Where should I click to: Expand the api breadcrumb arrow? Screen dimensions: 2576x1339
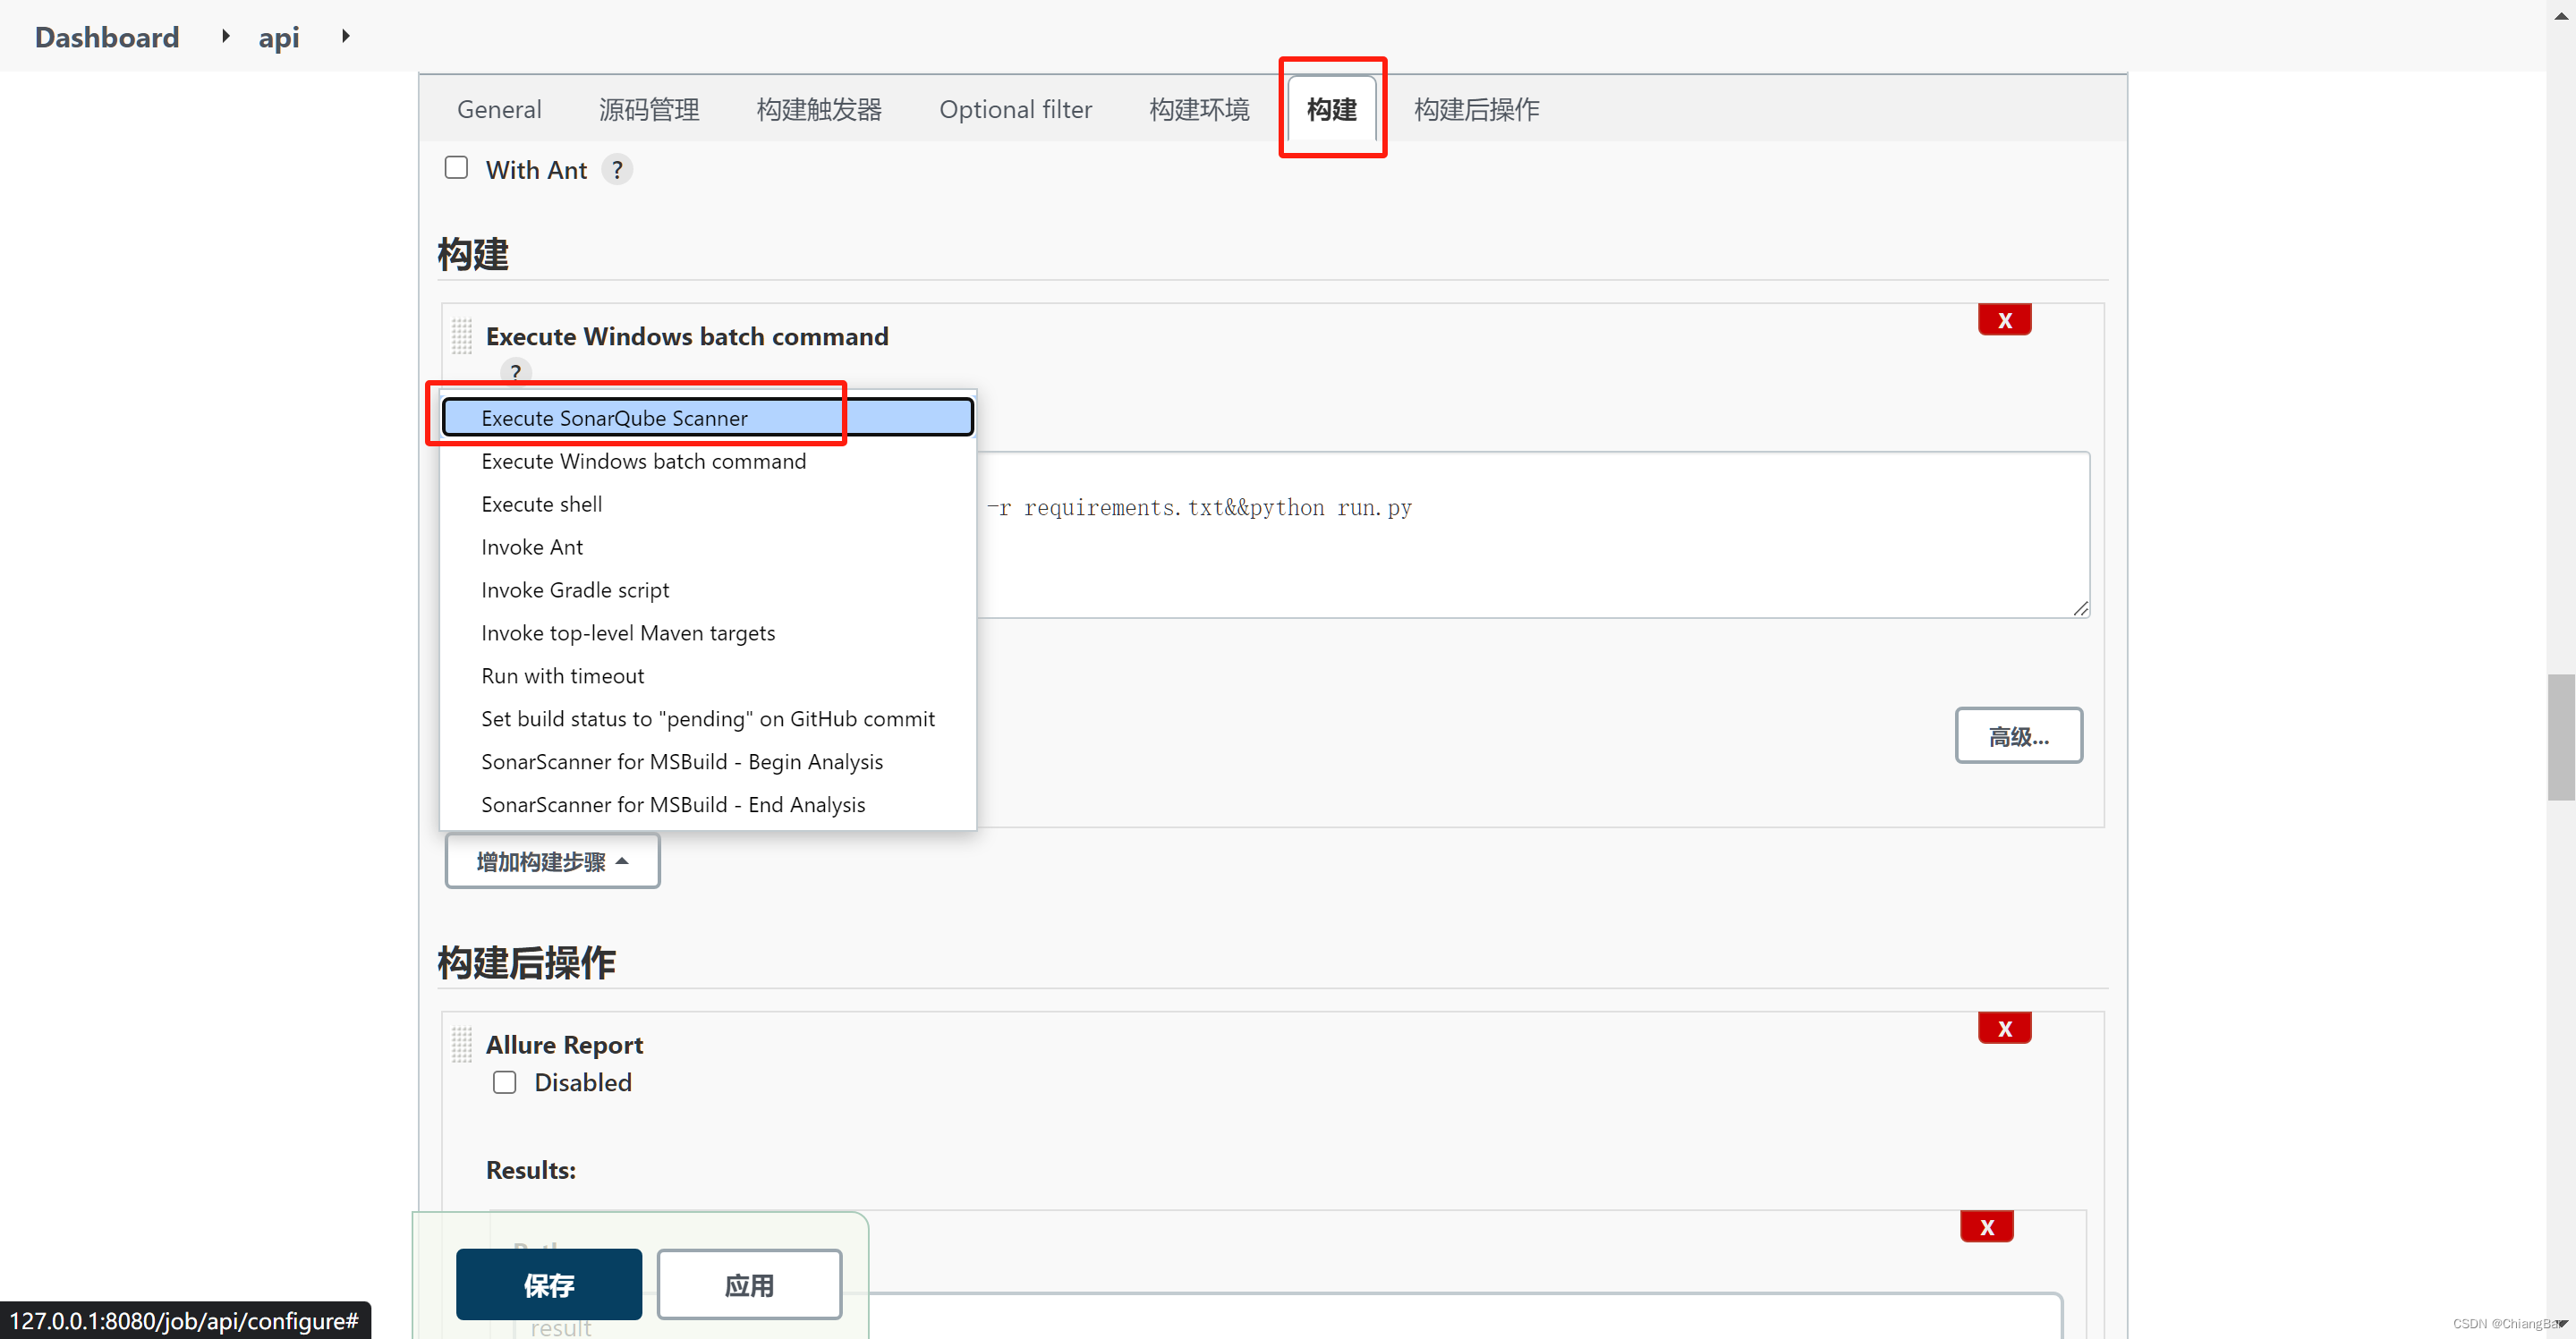click(346, 37)
